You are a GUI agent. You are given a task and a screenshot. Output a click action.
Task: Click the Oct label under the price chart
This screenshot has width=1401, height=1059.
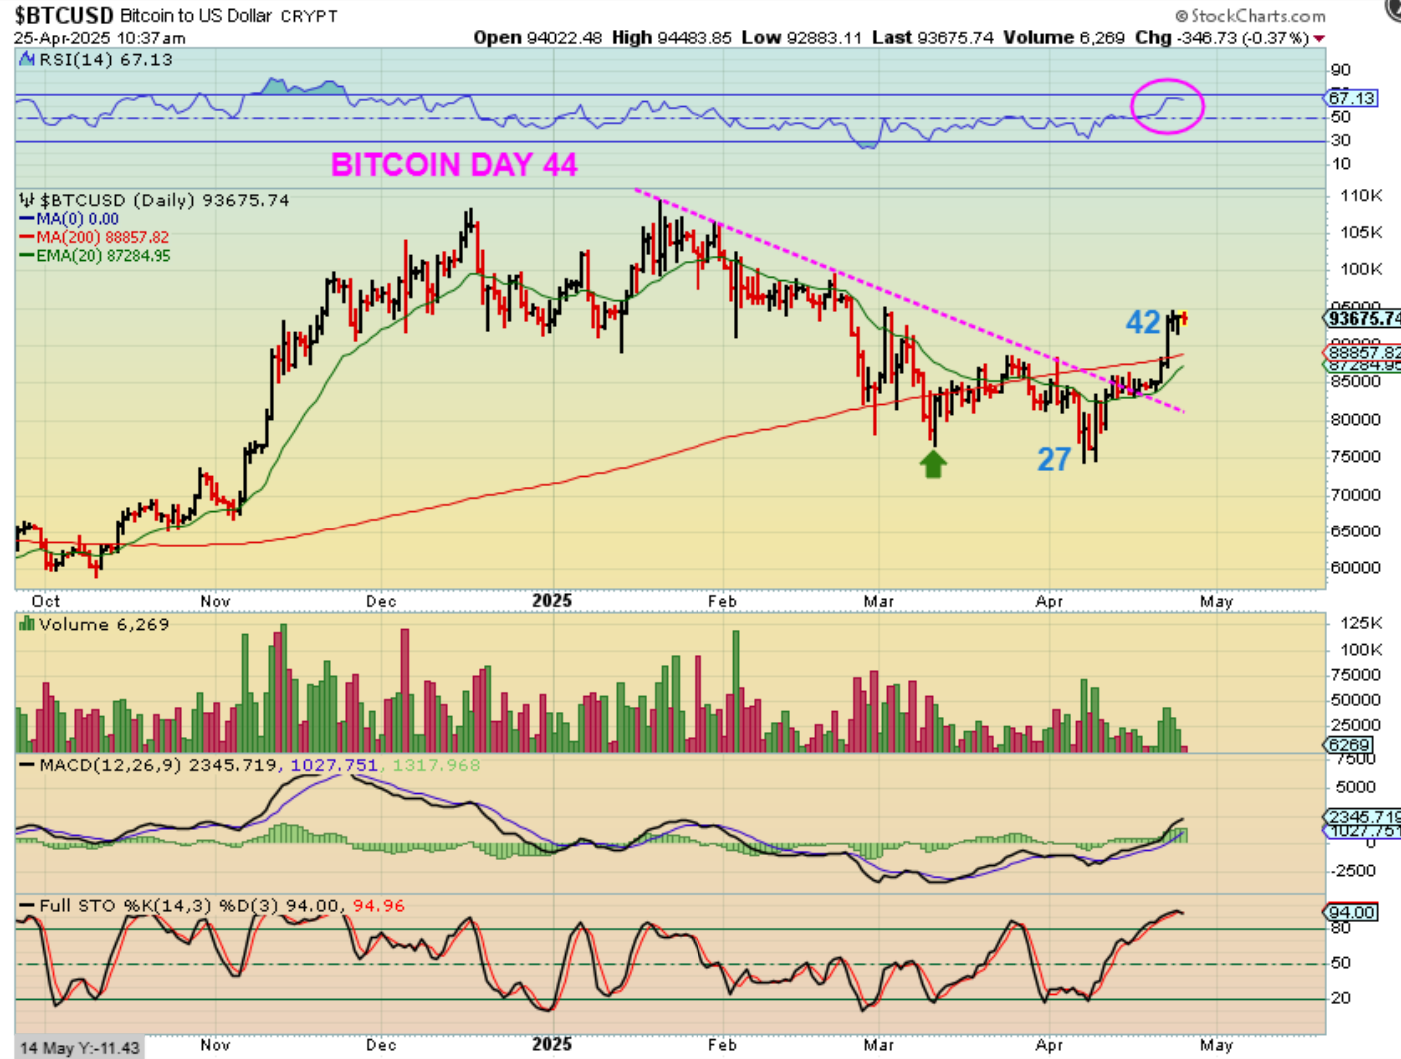(x=46, y=601)
